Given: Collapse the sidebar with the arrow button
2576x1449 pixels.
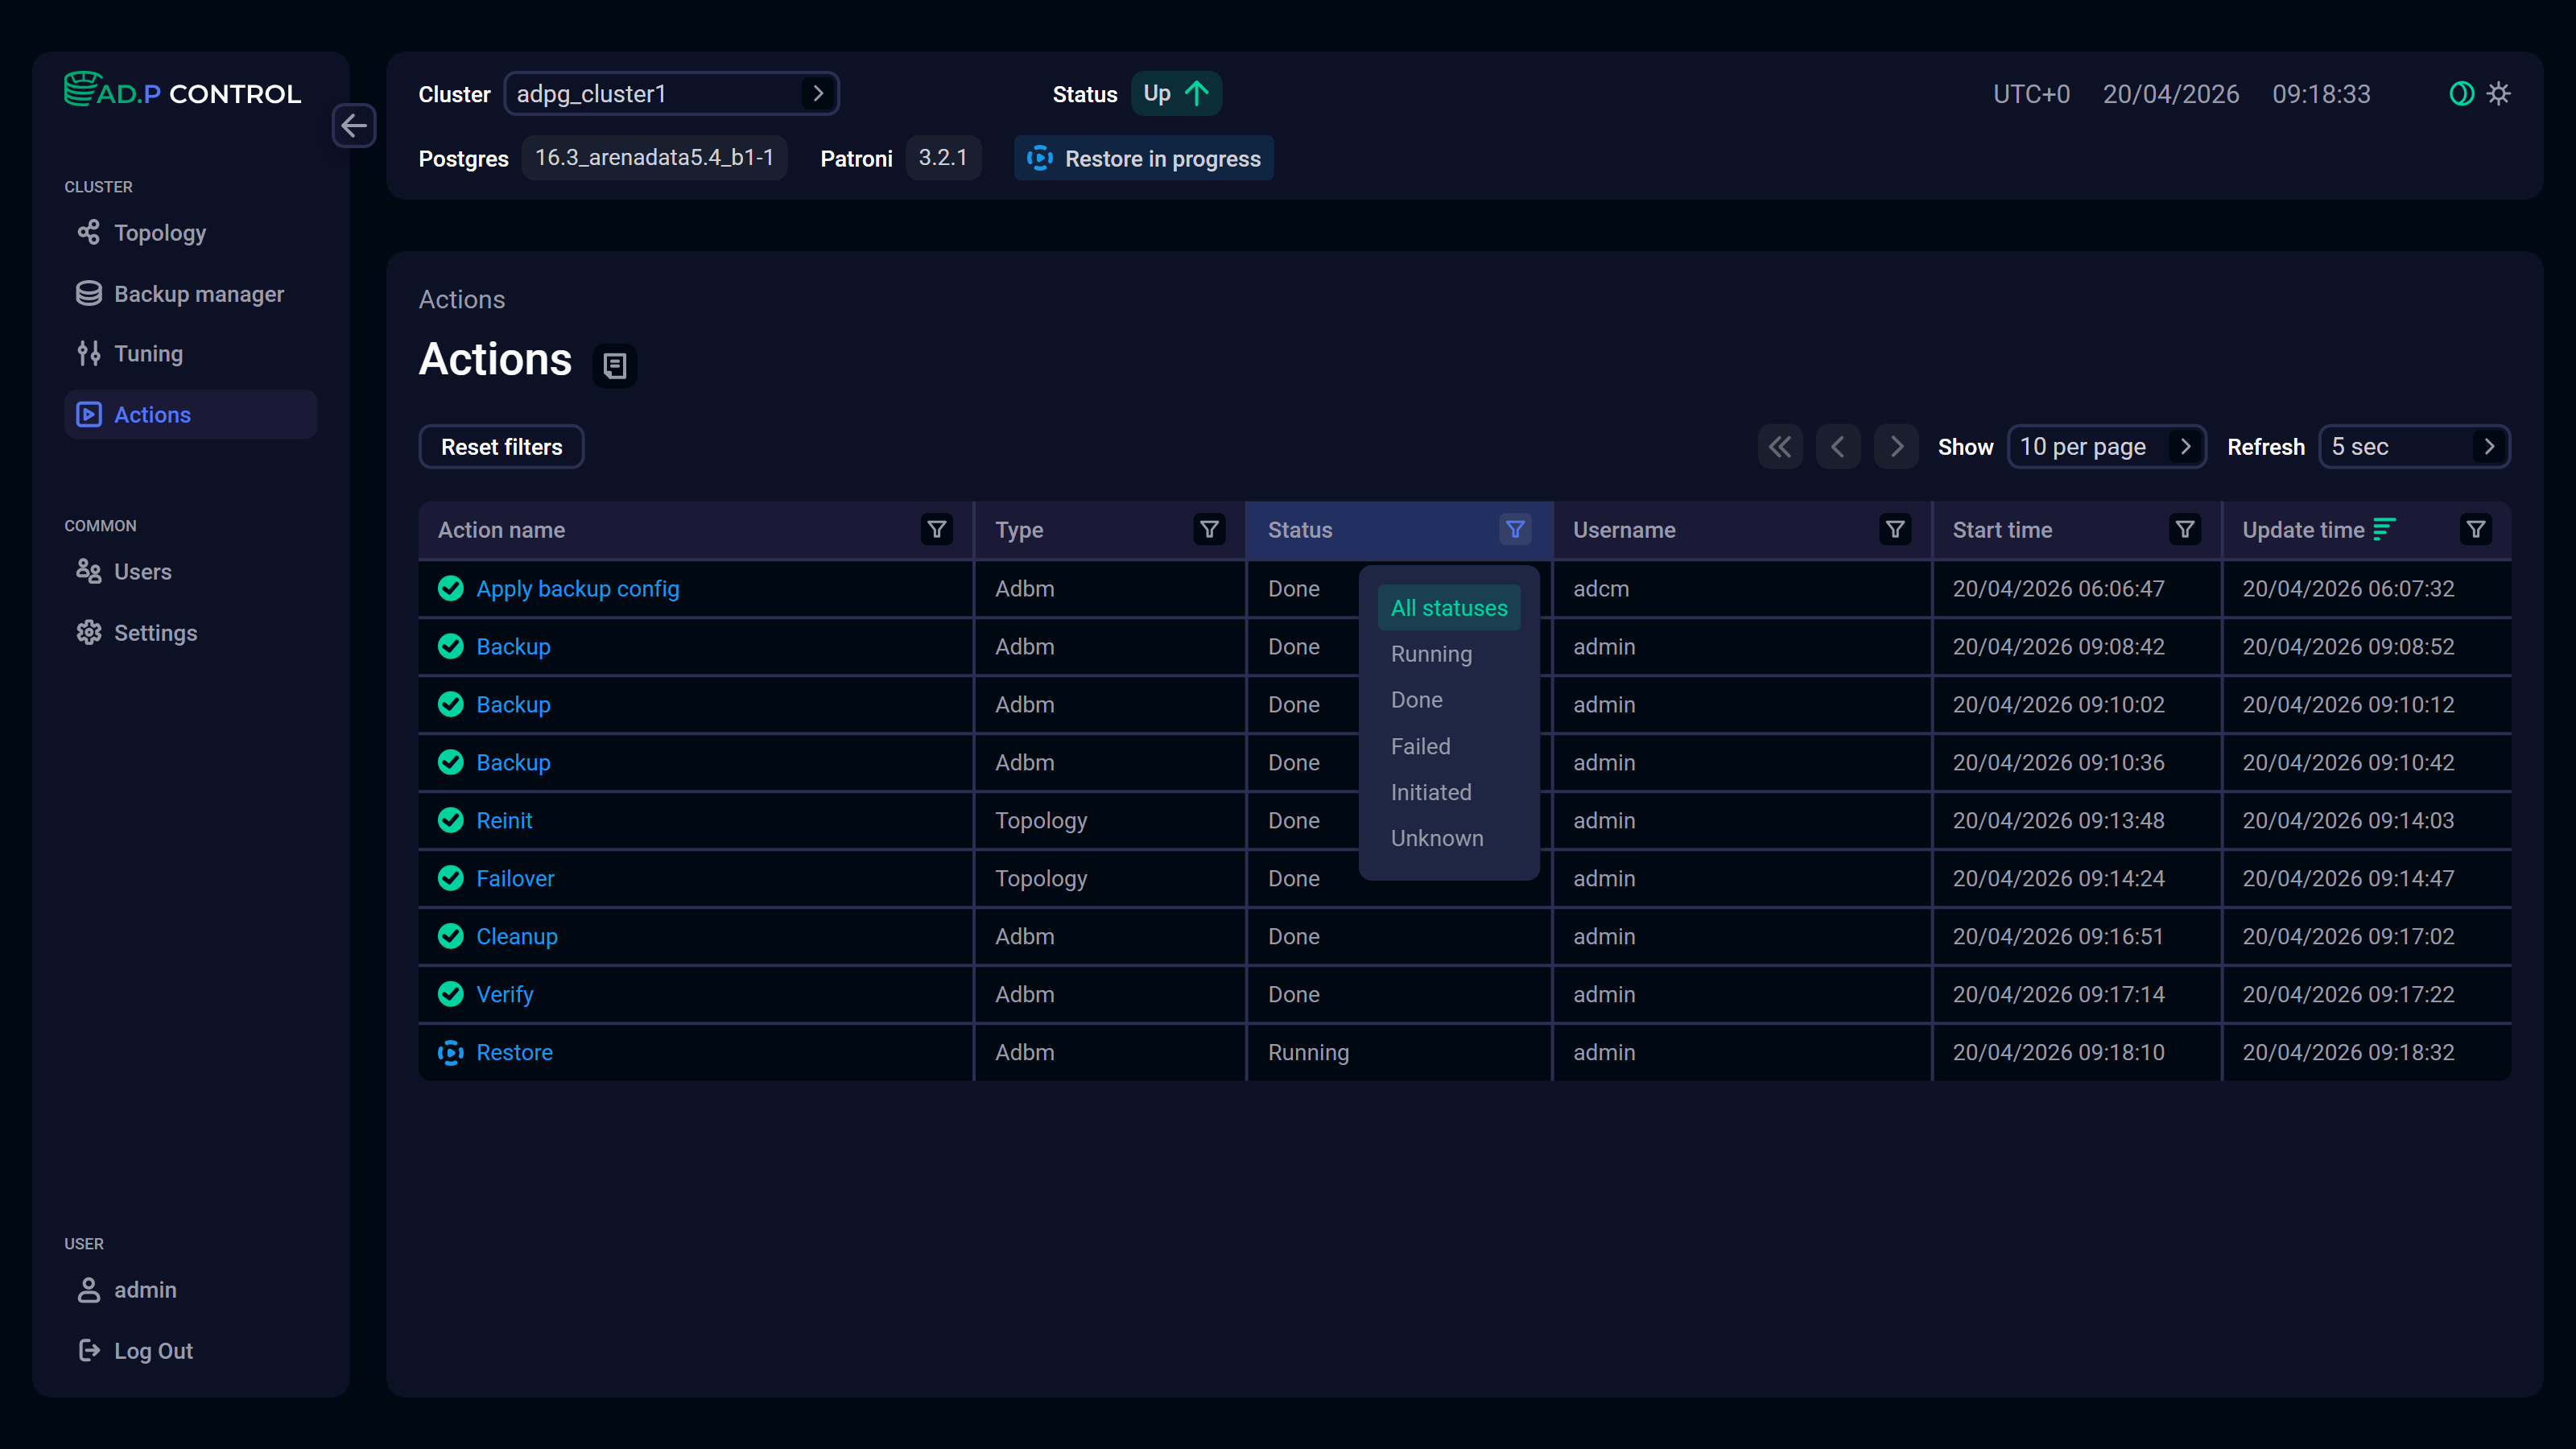Looking at the screenshot, I should pos(354,126).
